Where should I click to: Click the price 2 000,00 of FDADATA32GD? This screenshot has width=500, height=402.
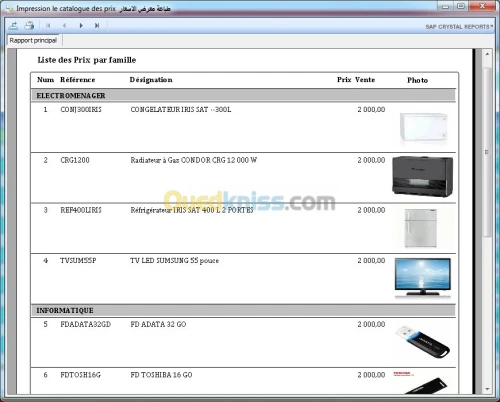tap(371, 324)
